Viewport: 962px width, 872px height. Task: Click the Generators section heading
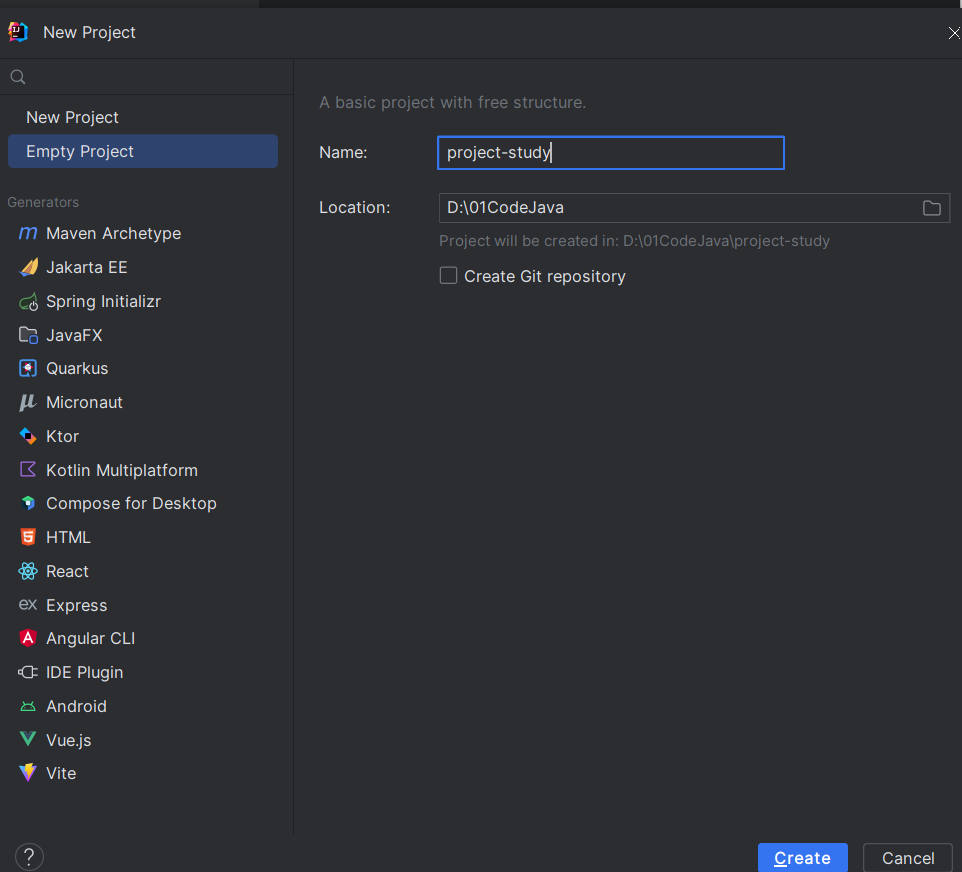pos(43,202)
